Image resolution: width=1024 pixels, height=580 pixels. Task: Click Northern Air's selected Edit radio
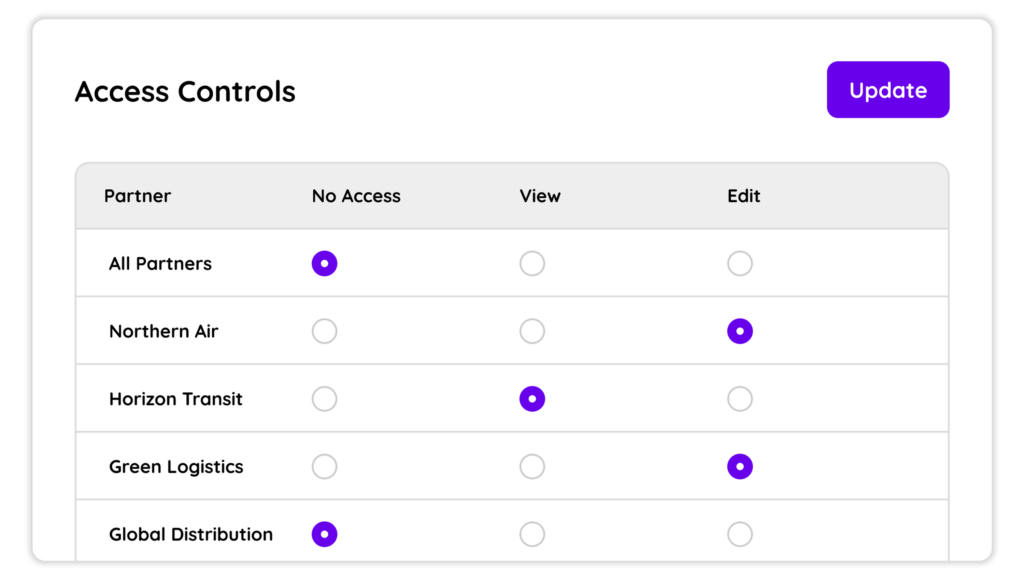point(740,331)
